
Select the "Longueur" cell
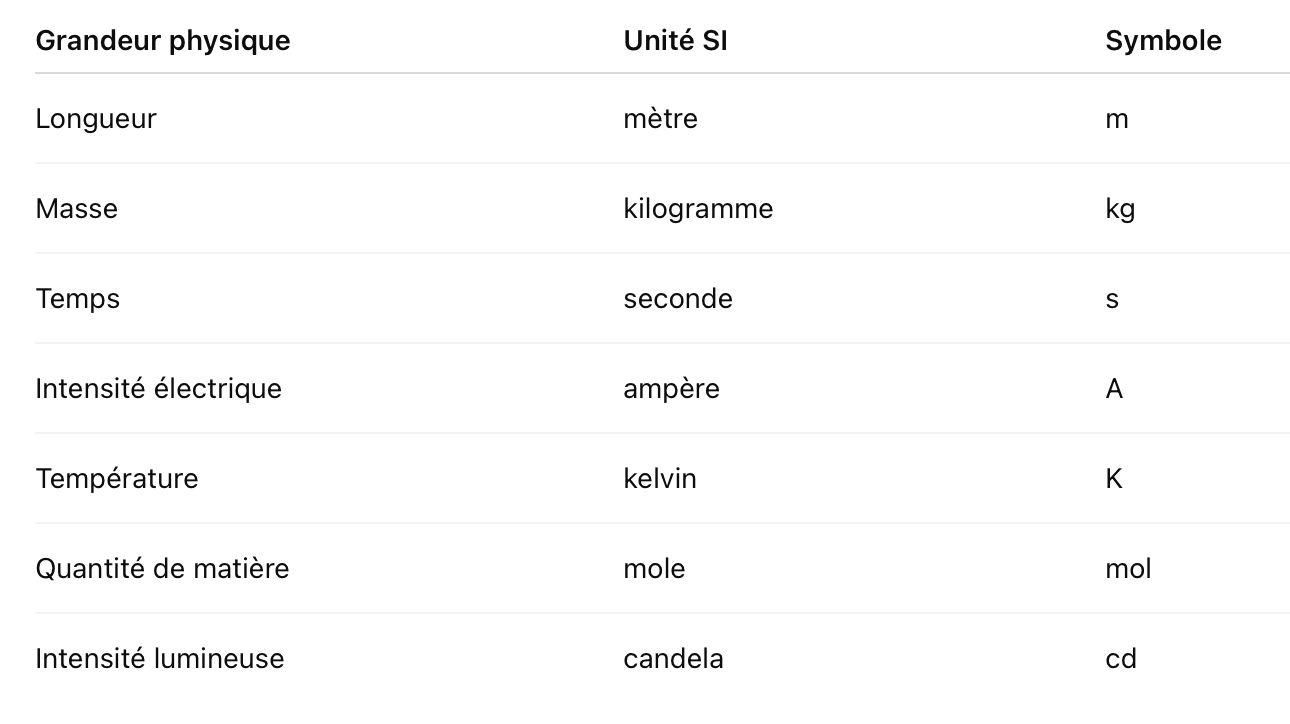(x=96, y=119)
